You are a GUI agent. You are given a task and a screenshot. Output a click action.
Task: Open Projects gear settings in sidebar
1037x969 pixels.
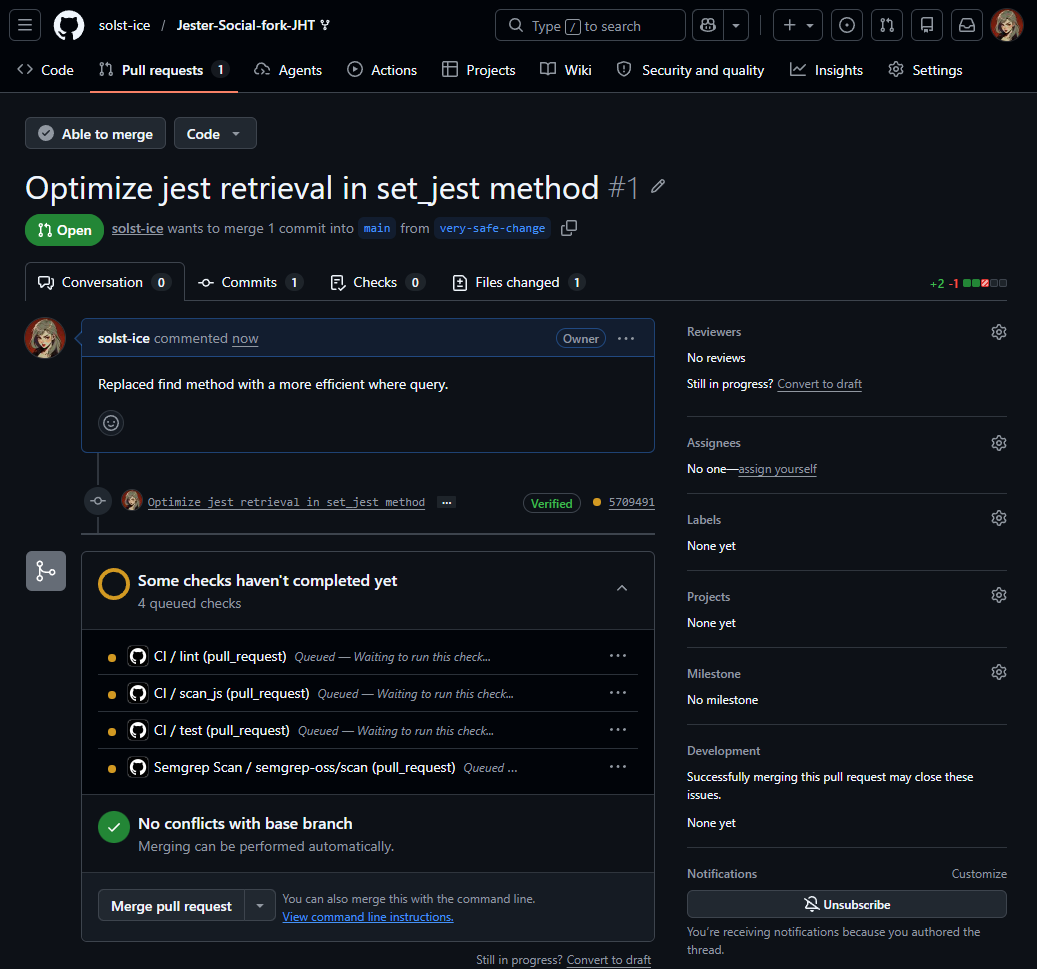click(999, 595)
